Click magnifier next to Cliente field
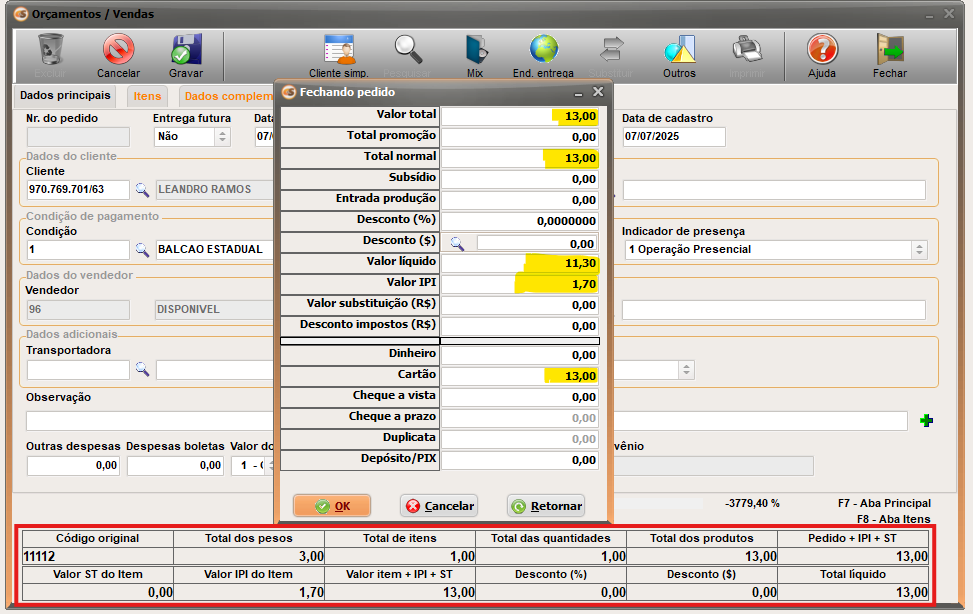 click(x=142, y=189)
